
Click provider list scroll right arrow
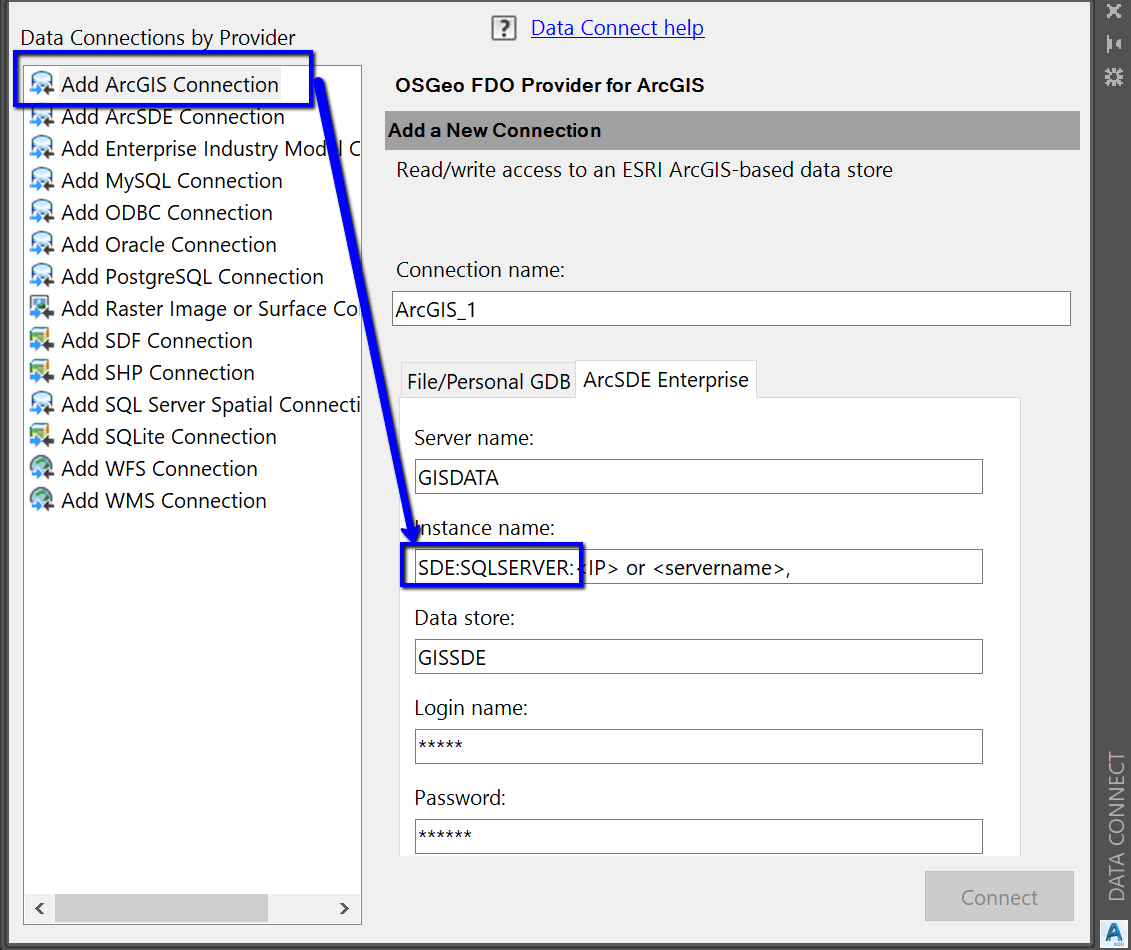345,908
